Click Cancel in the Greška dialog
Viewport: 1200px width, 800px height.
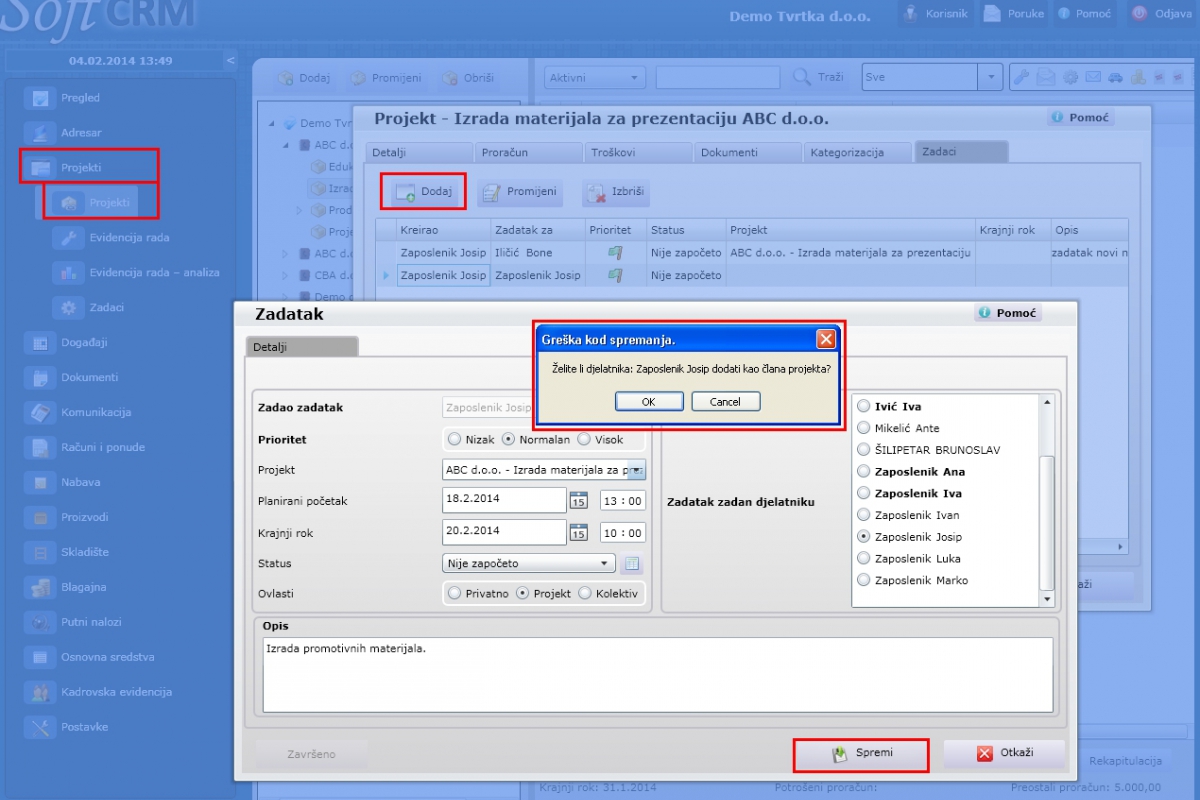point(726,401)
